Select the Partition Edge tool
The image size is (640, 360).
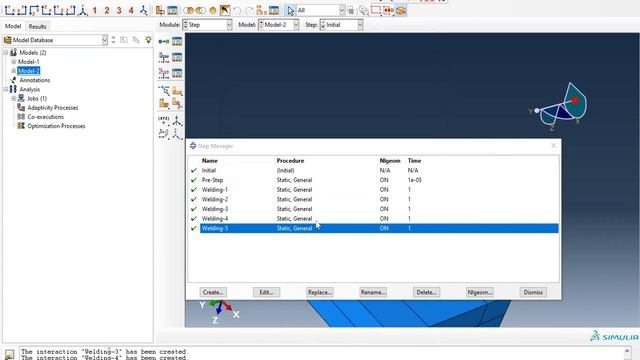pos(164,90)
